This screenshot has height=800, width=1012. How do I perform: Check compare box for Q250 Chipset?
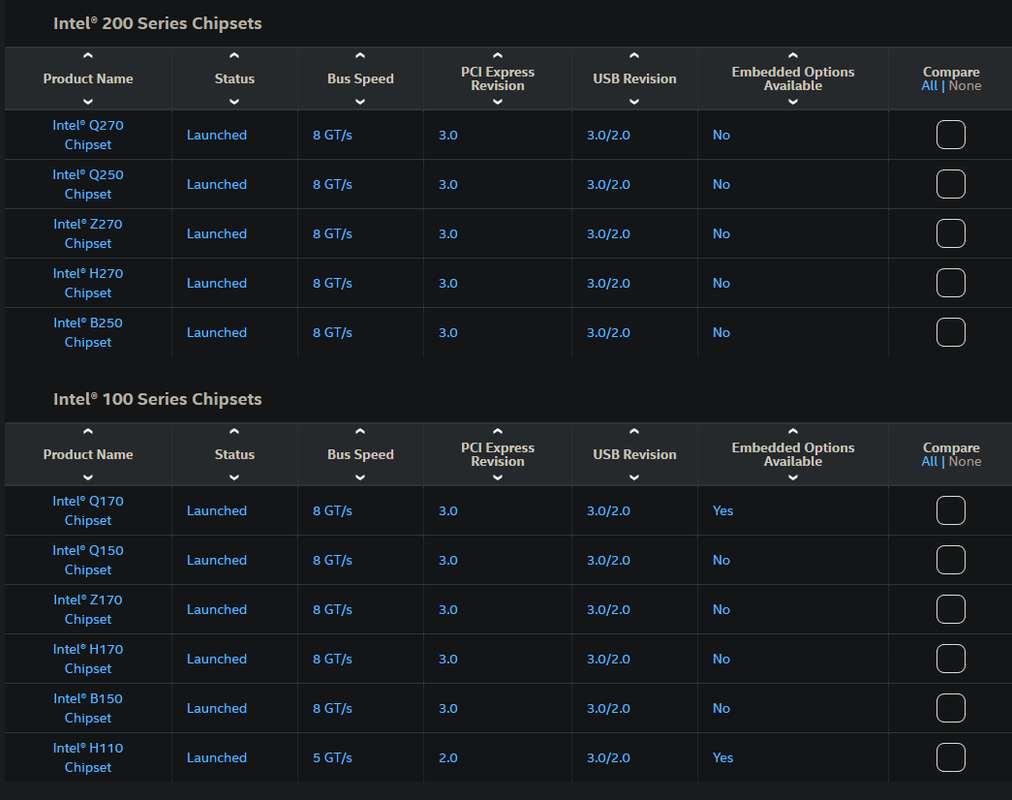click(951, 185)
